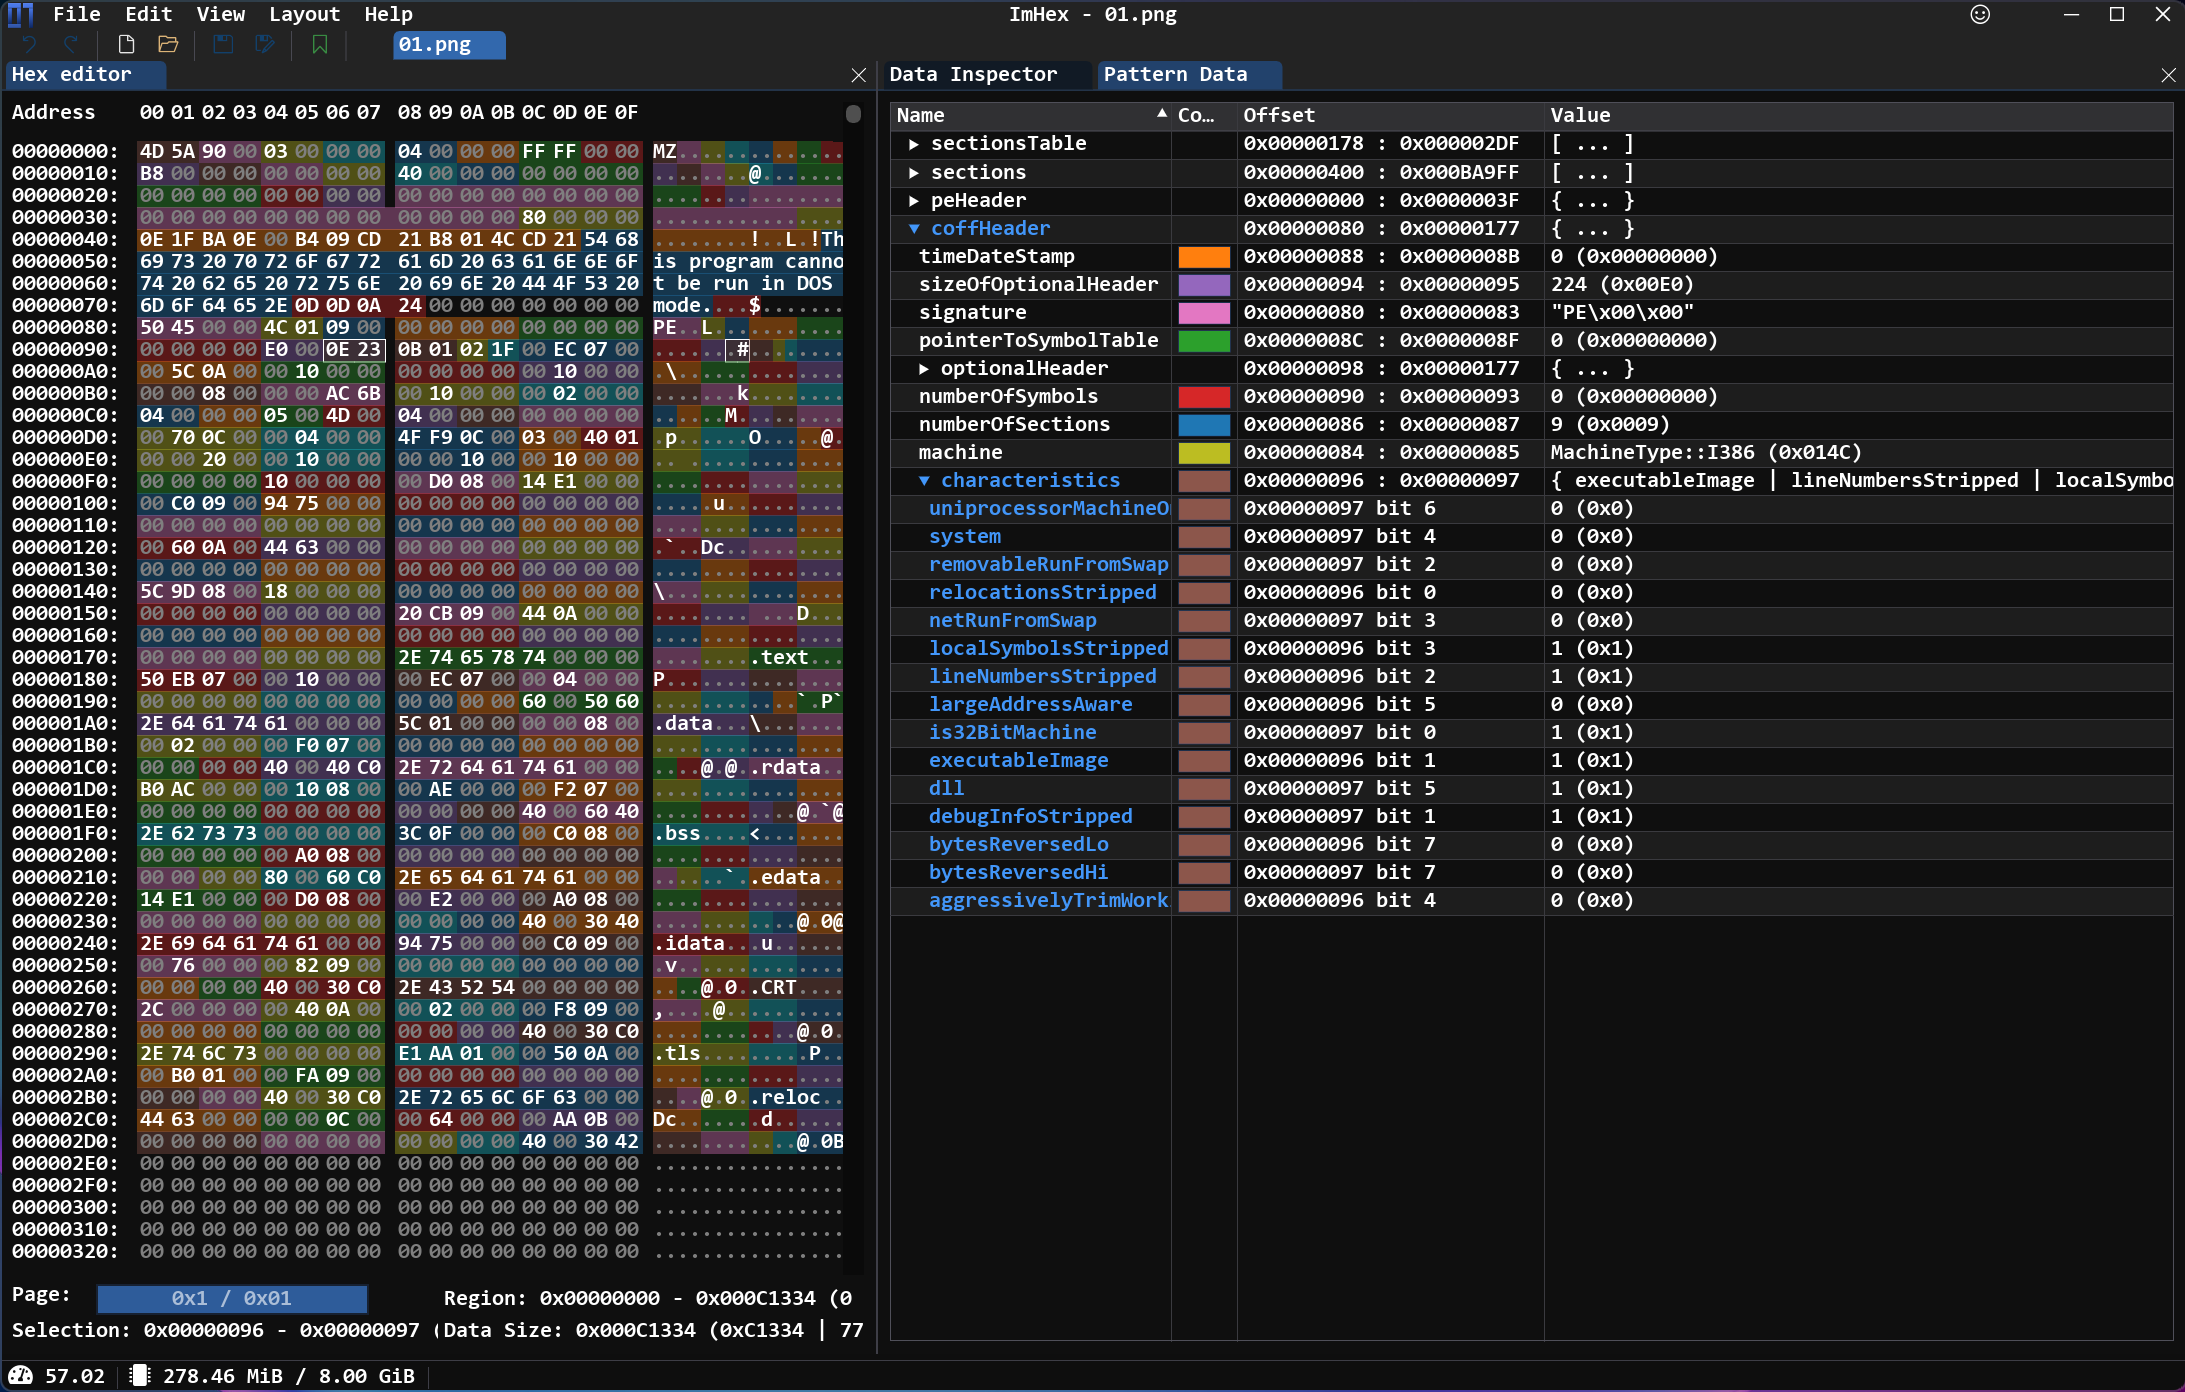Click the redo arrow icon
The width and height of the screenshot is (2185, 1392).
(71, 44)
